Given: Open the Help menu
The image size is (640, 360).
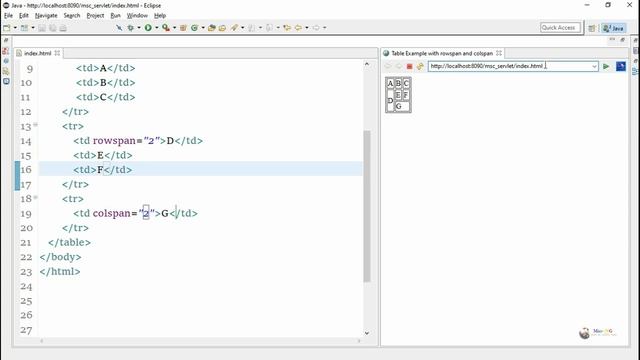Looking at the screenshot, I should coord(160,16).
